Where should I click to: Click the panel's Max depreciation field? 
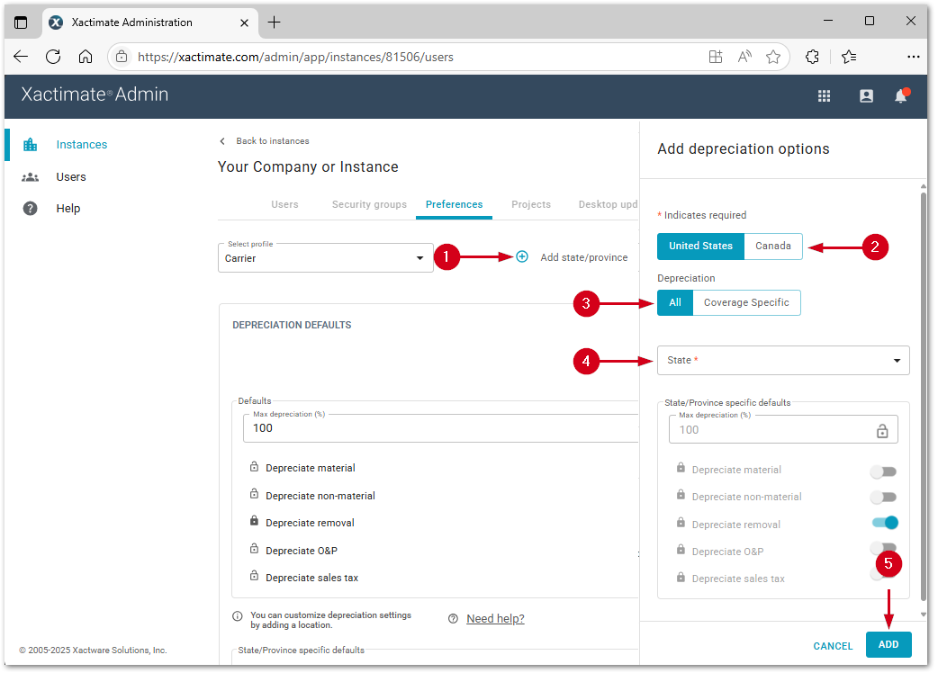(783, 430)
